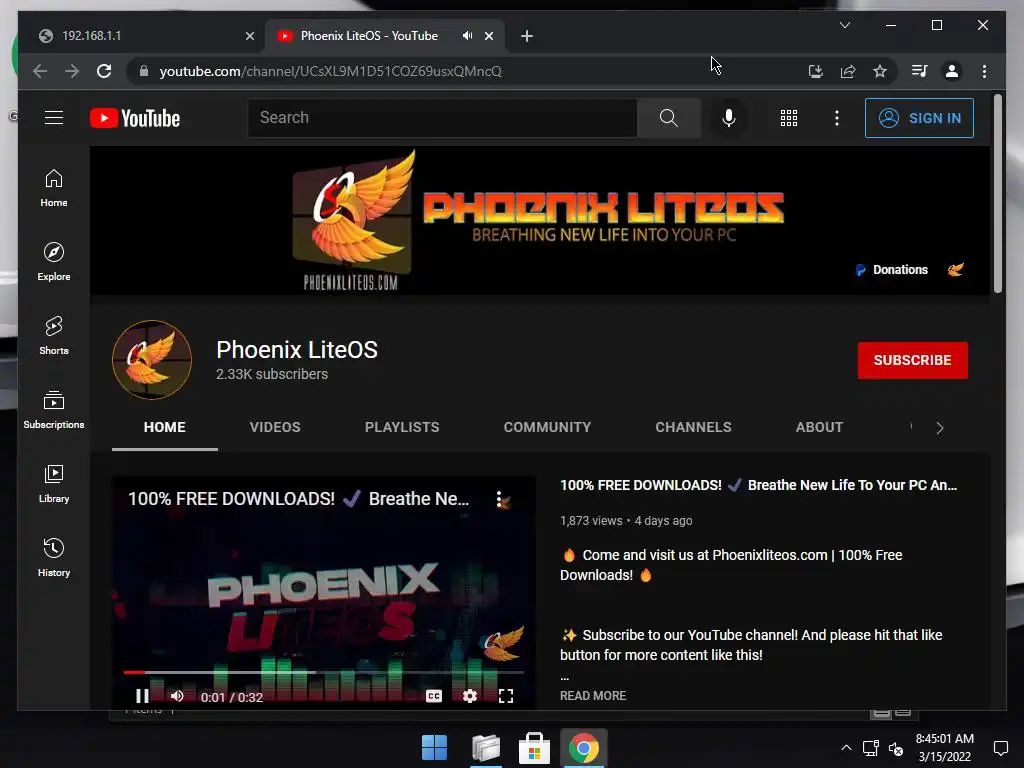Start voice search with microphone icon
The height and width of the screenshot is (768, 1024).
coord(729,118)
